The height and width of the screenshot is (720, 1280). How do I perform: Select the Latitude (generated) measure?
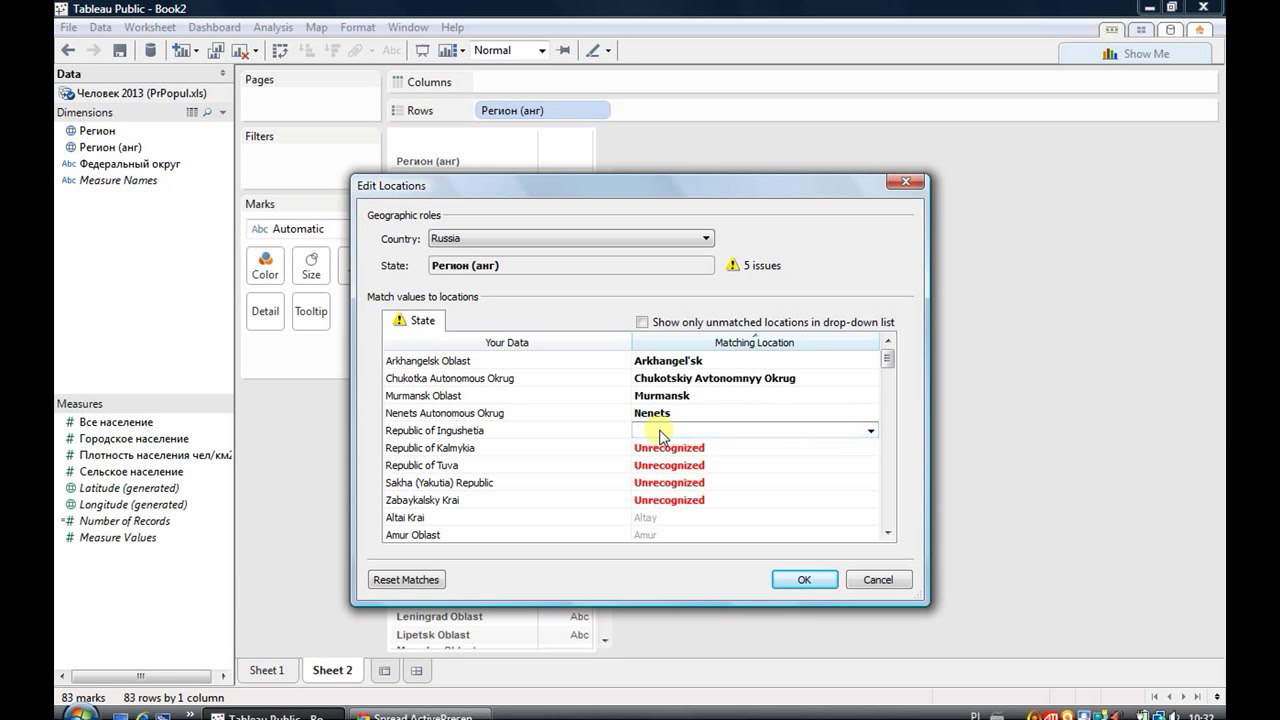[x=129, y=488]
